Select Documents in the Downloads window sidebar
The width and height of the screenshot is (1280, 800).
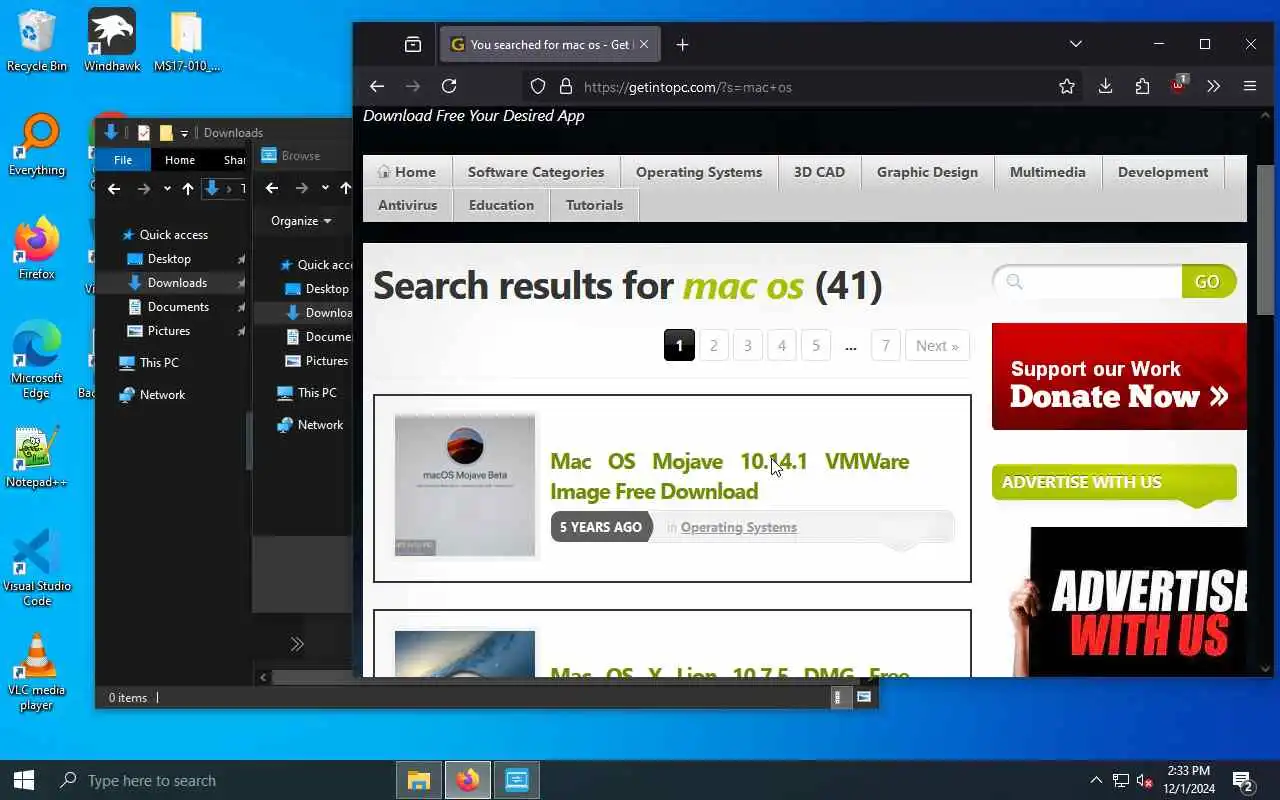click(178, 307)
